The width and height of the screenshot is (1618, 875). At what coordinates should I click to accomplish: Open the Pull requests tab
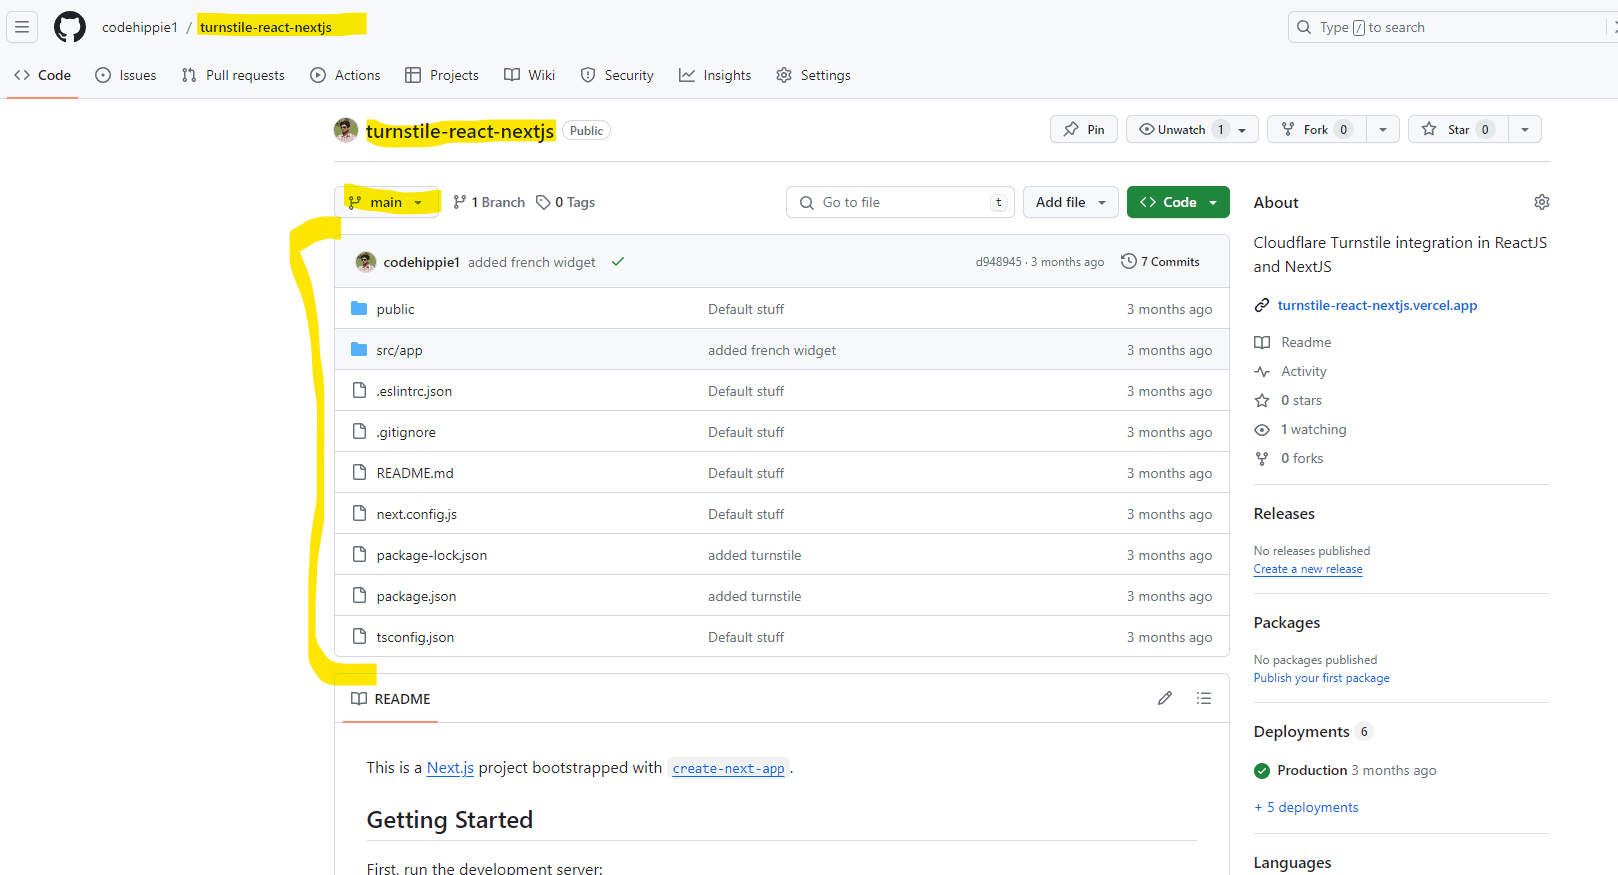(x=233, y=75)
